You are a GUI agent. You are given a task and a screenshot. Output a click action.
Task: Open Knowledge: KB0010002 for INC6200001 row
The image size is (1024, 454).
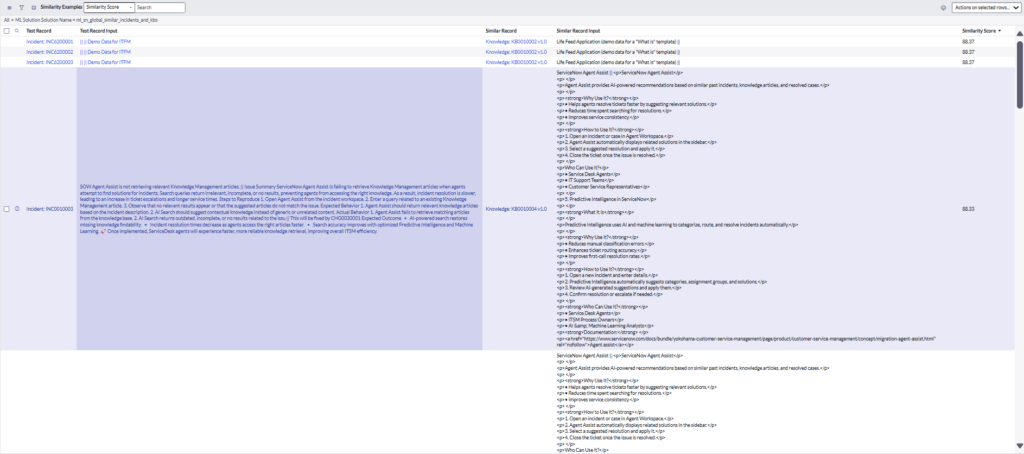(x=516, y=41)
